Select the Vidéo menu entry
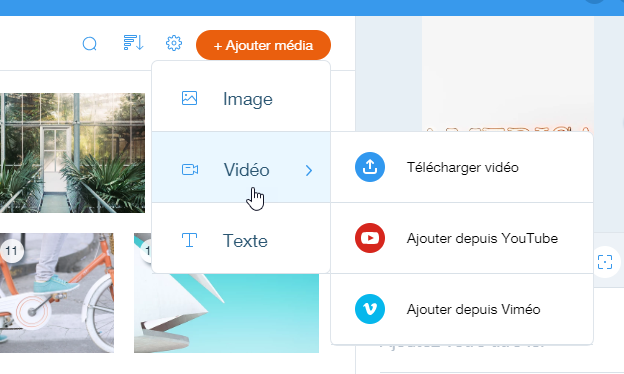This screenshot has height=374, width=624. click(x=241, y=167)
